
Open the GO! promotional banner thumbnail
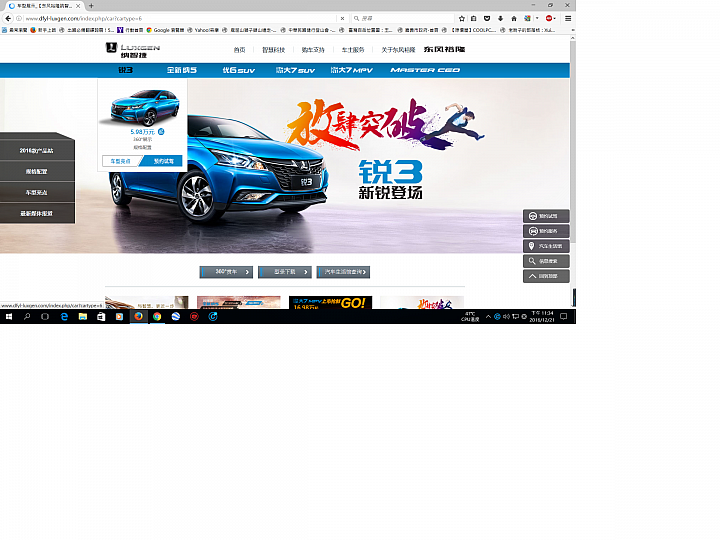[330, 302]
